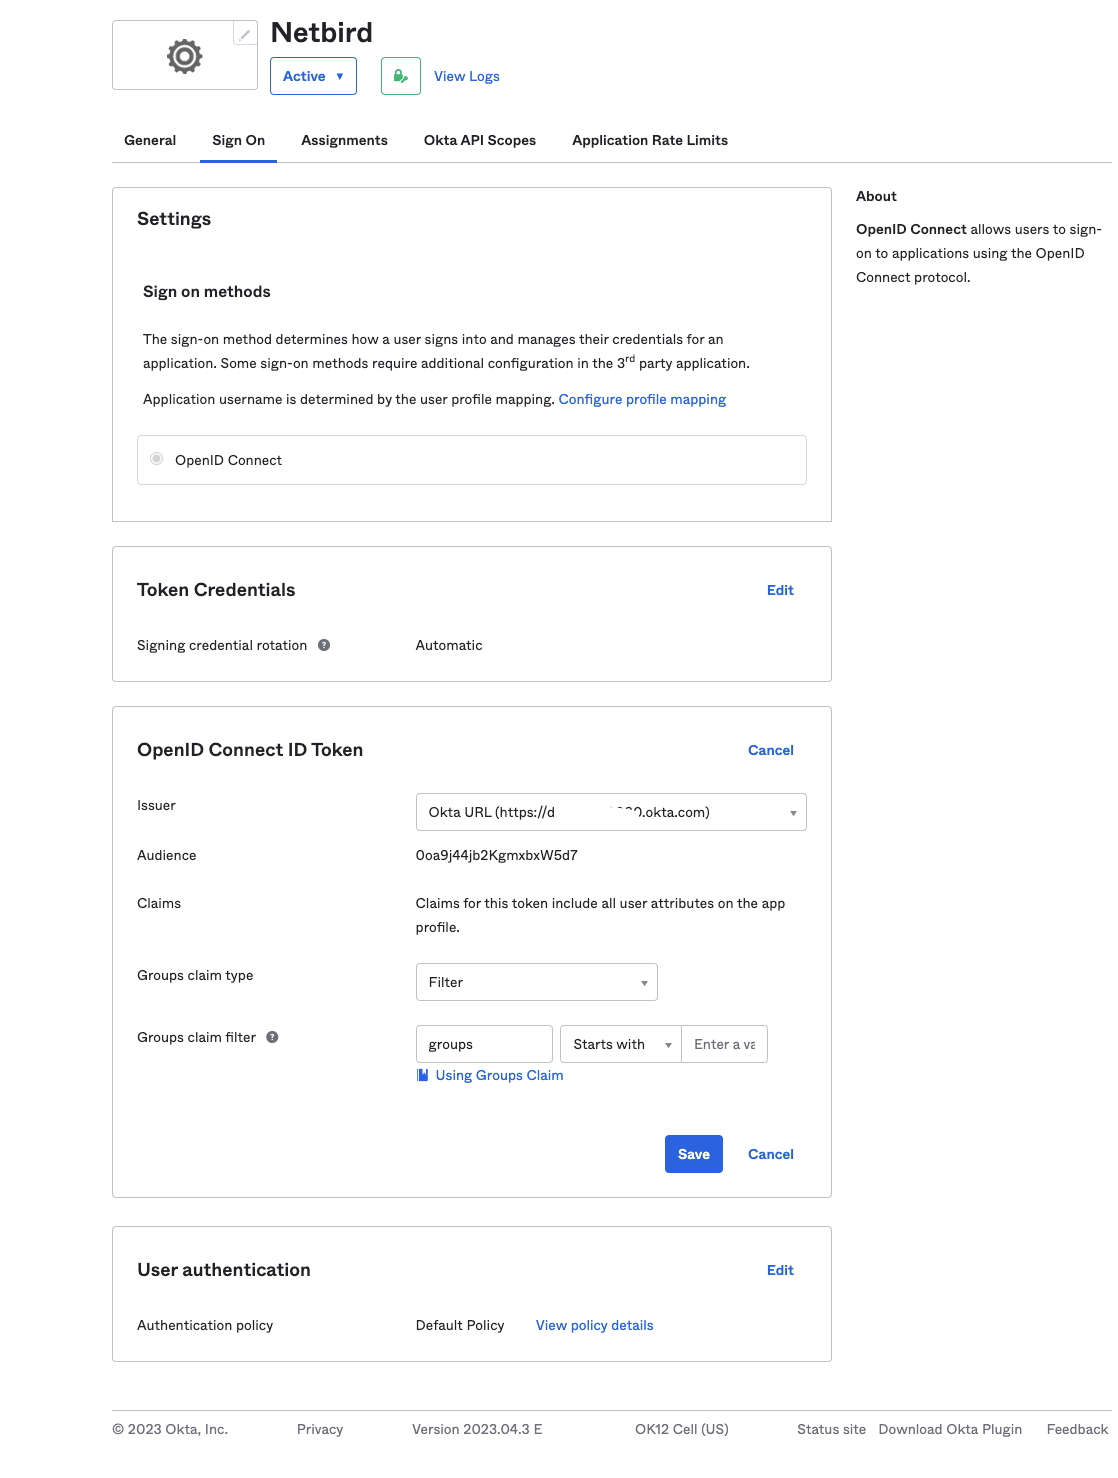Open the Starts with condition dropdown

pos(620,1044)
